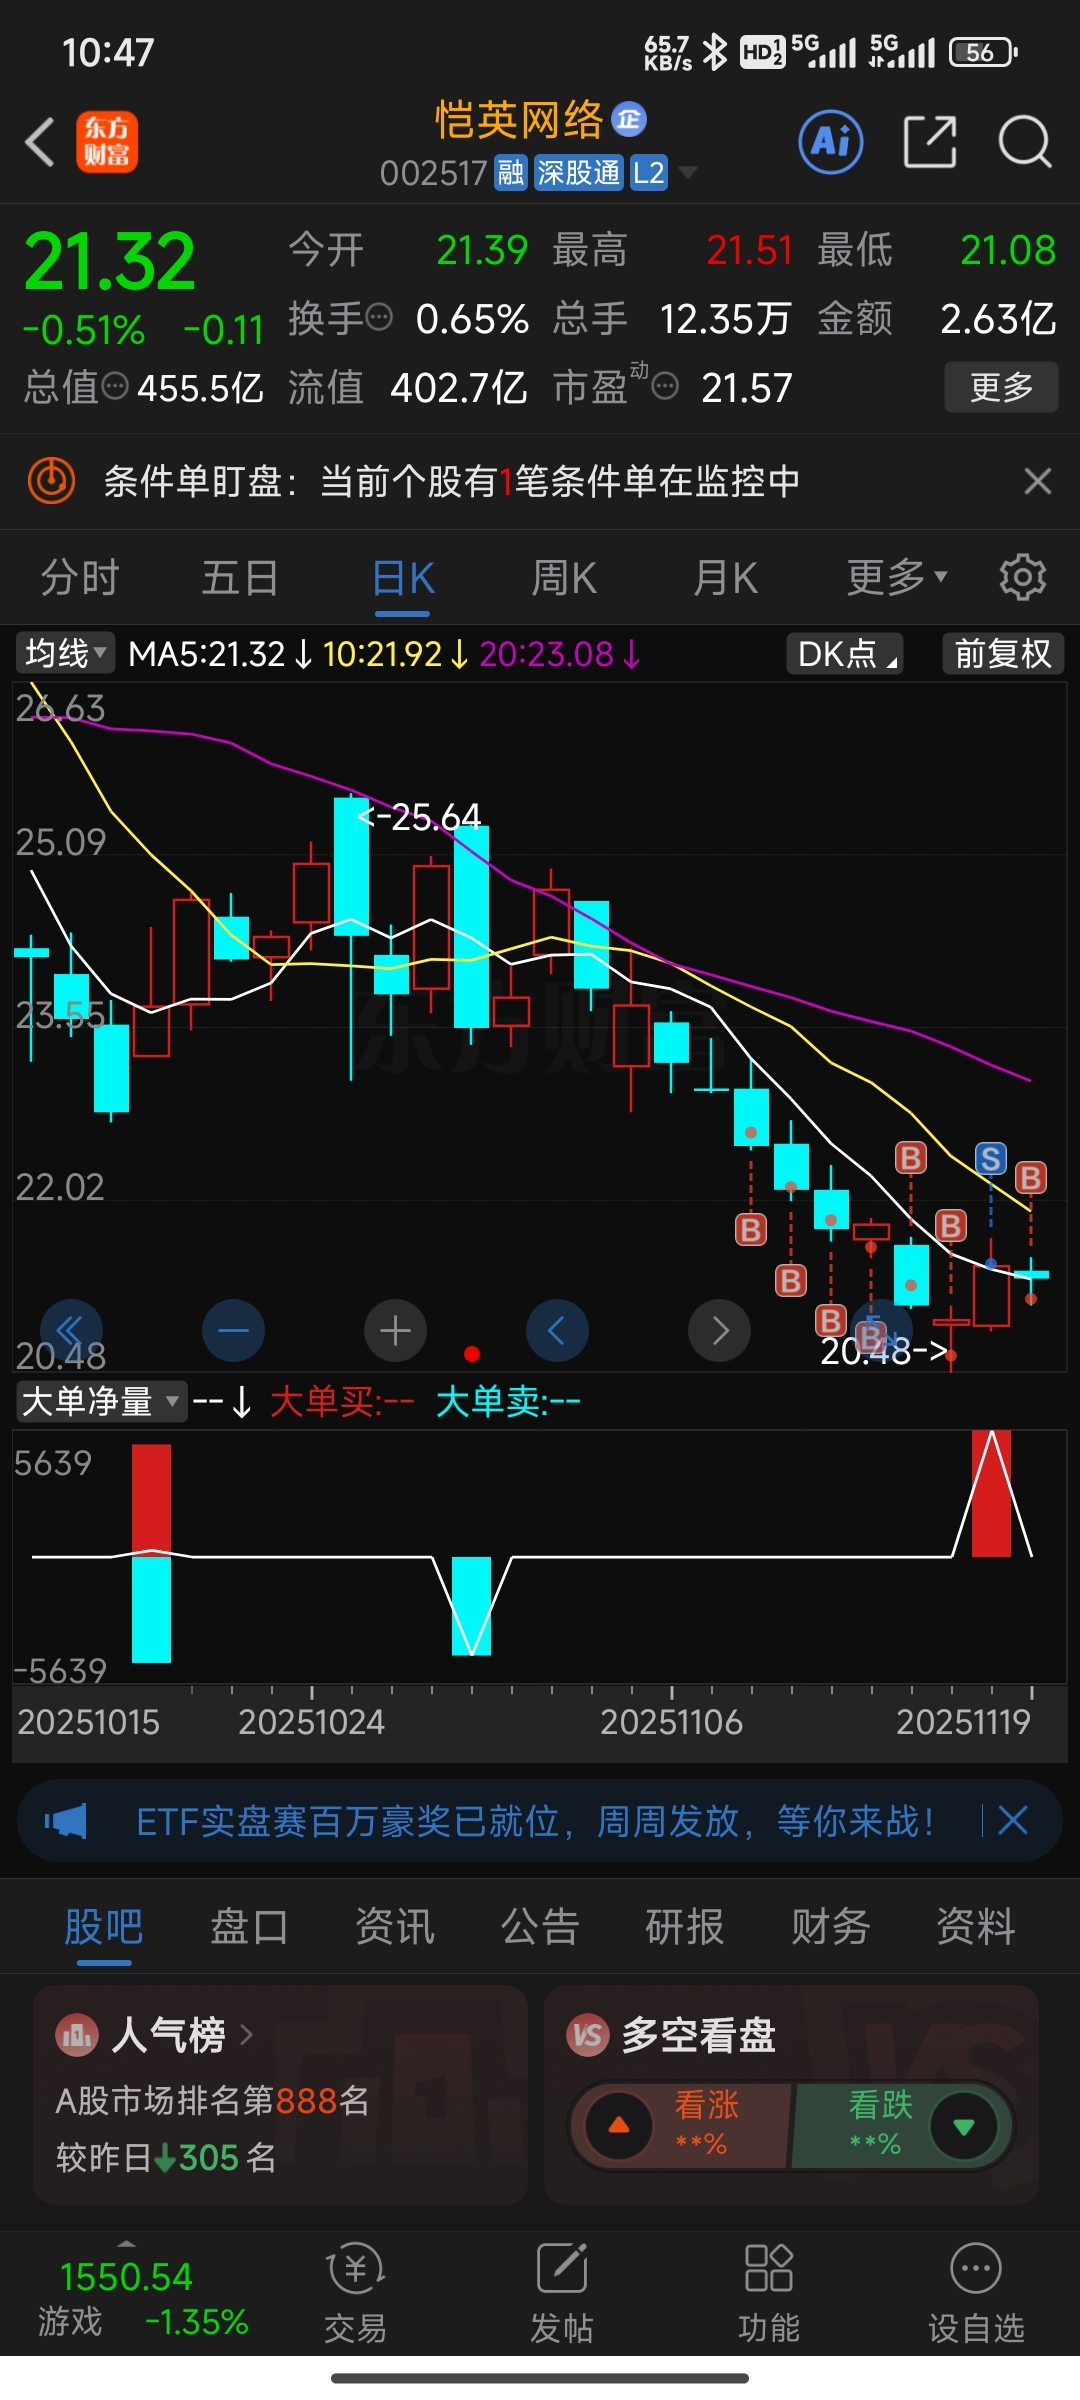This screenshot has width=1080, height=2400.
Task: Move chart left with left chevron
Action: [x=557, y=1330]
